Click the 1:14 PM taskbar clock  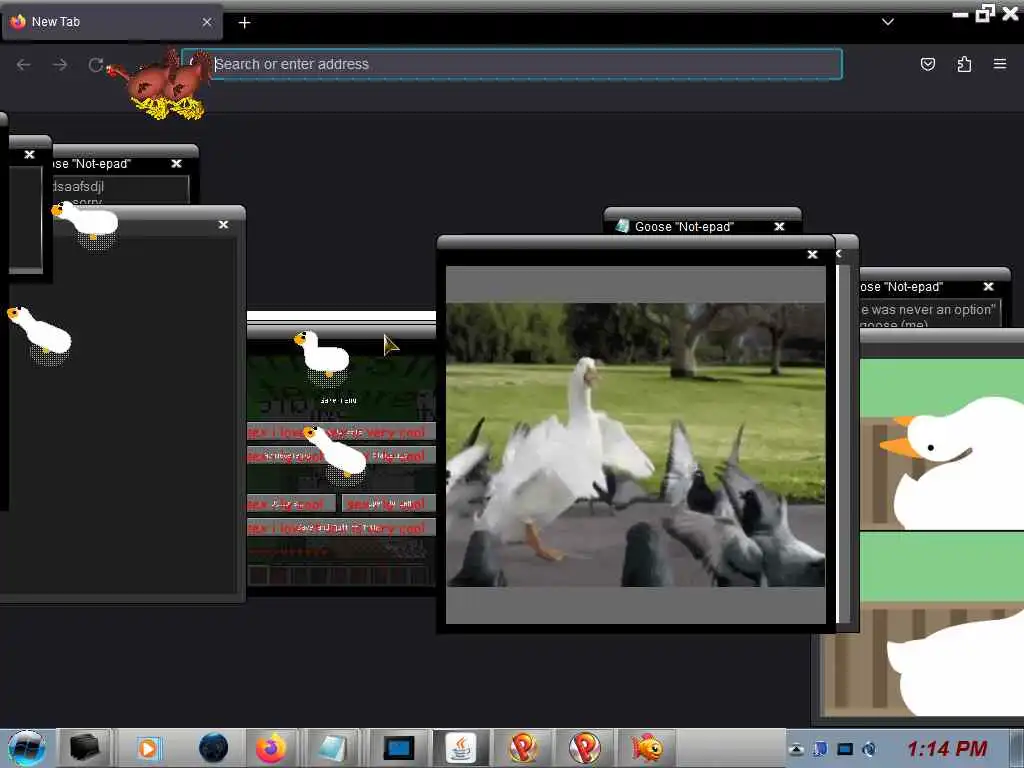pyautogui.click(x=947, y=749)
